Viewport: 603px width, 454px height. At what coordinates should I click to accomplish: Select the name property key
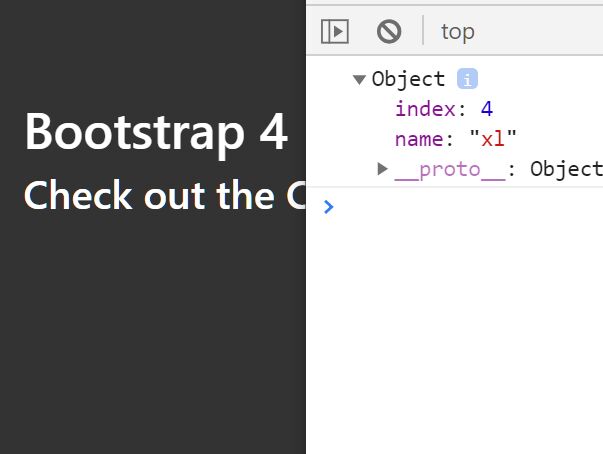(x=419, y=139)
